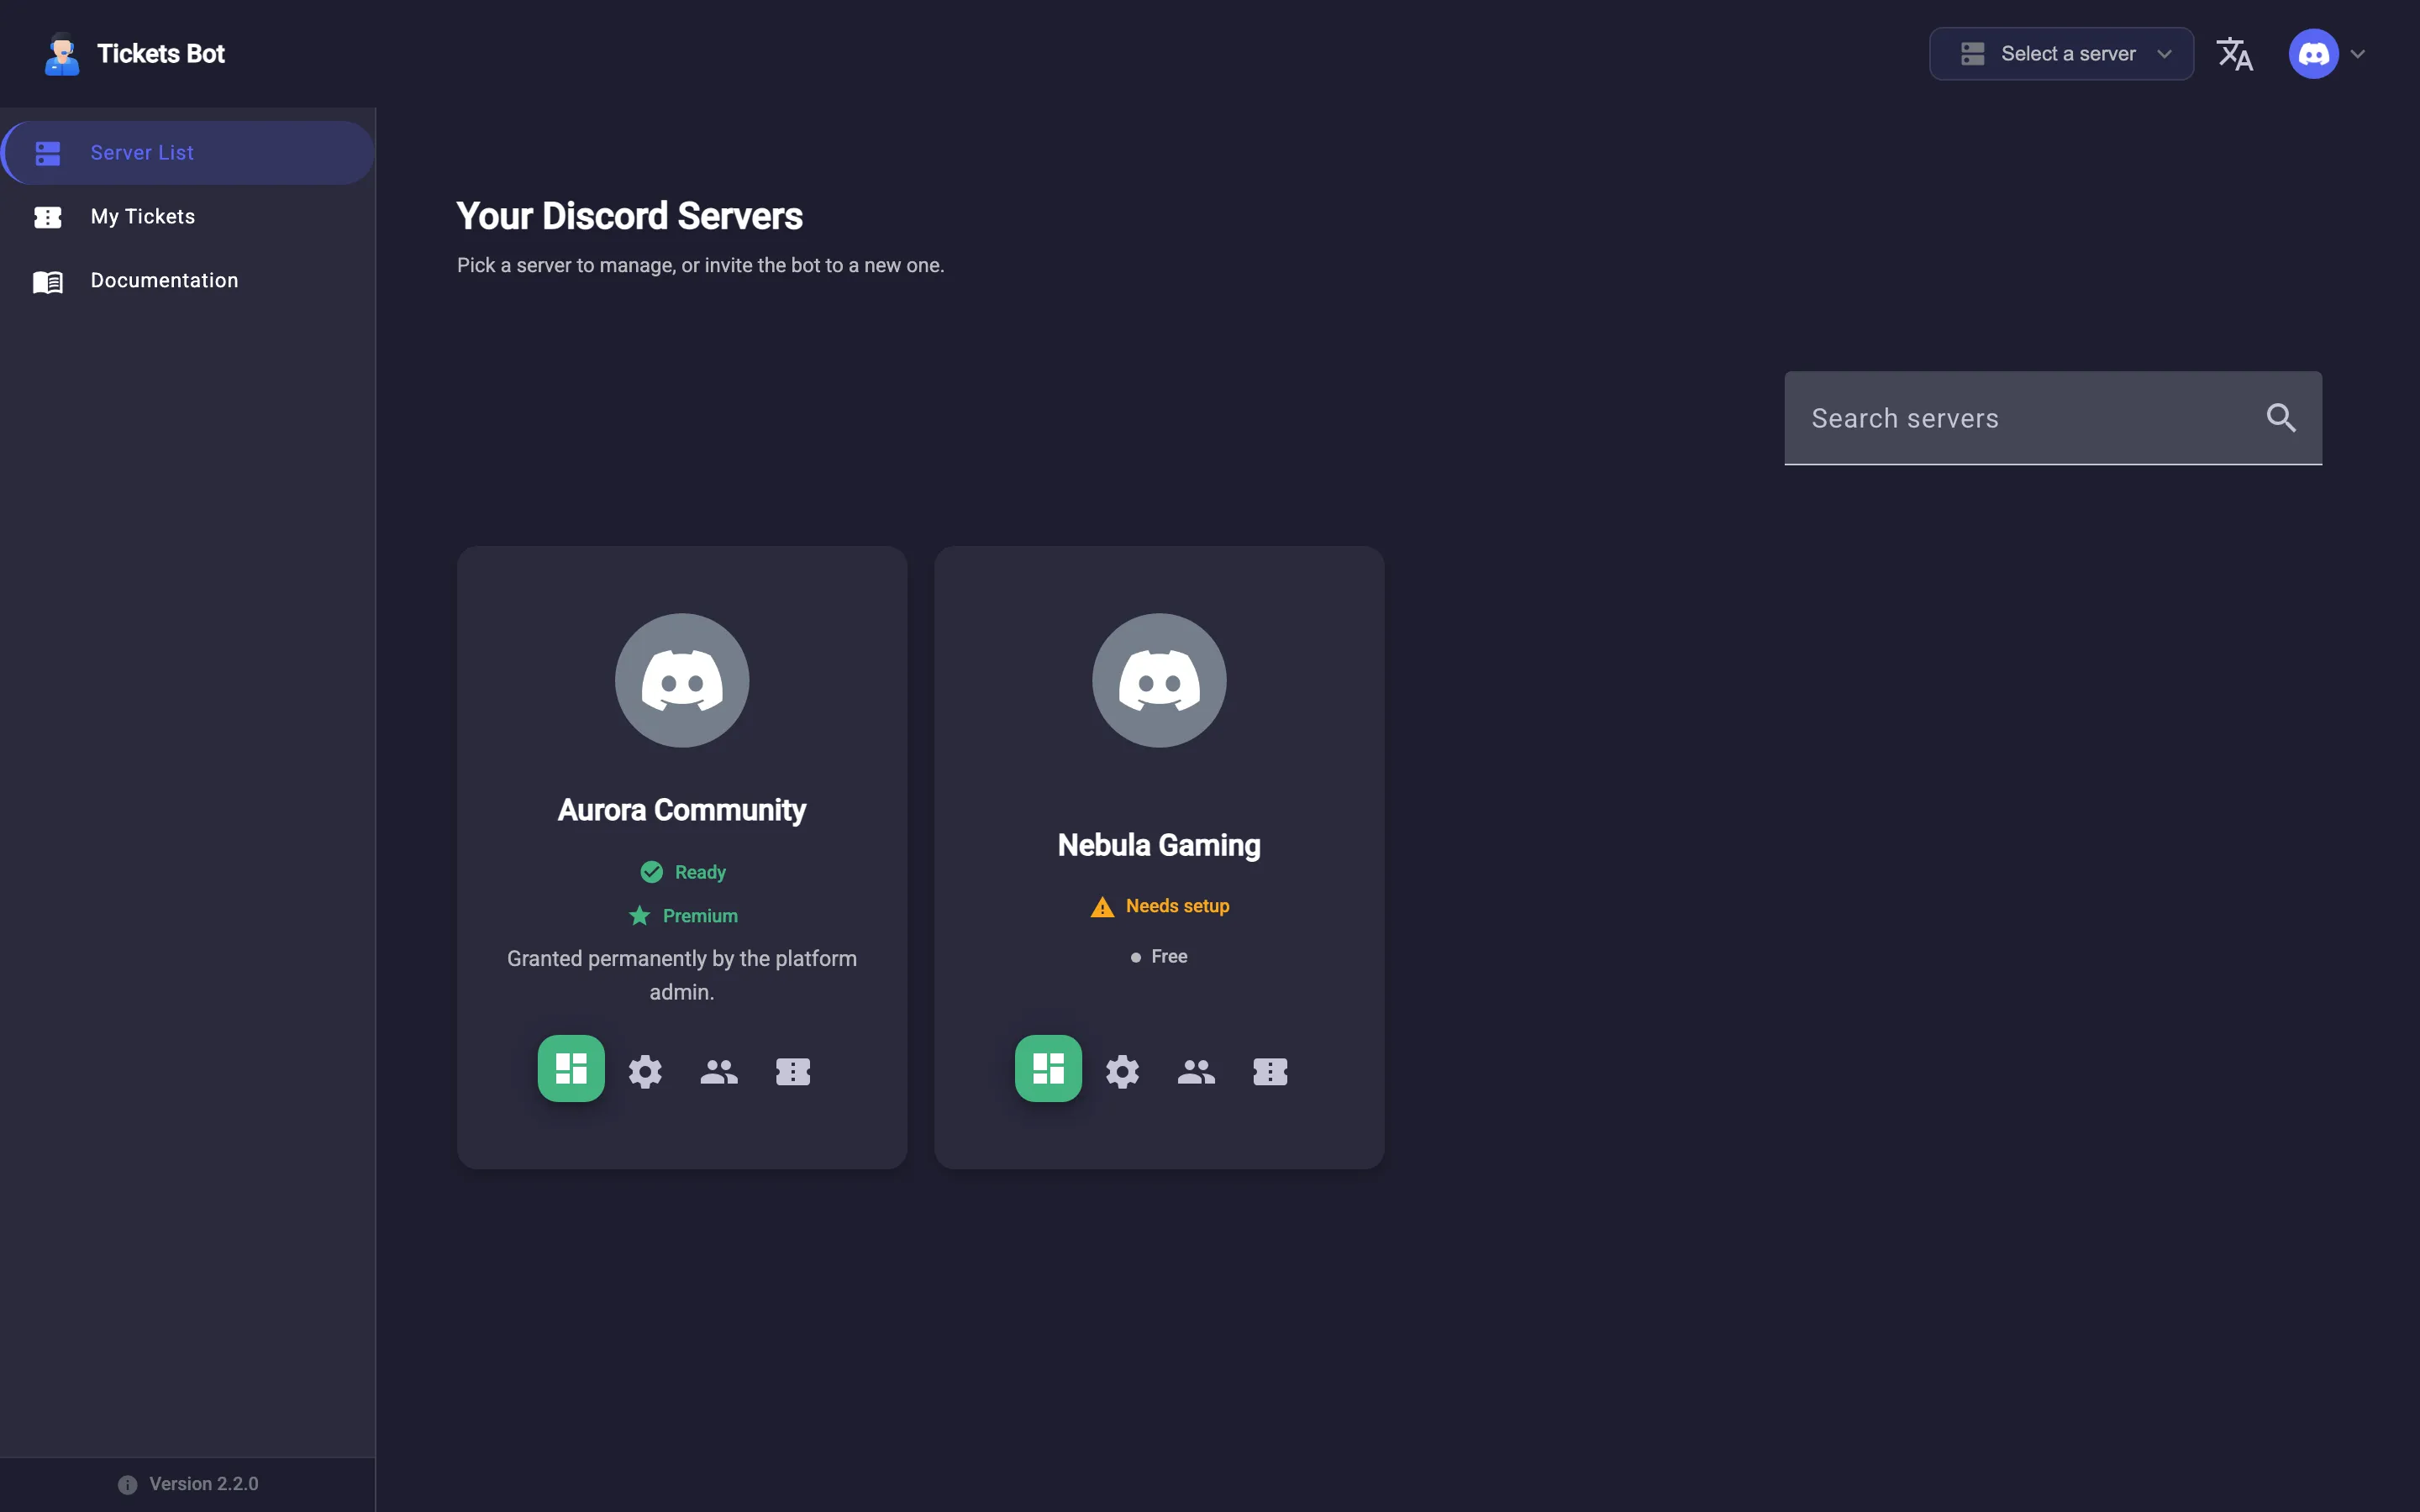Click the Needs setup warning label
The image size is (2420, 1512).
point(1177,906)
